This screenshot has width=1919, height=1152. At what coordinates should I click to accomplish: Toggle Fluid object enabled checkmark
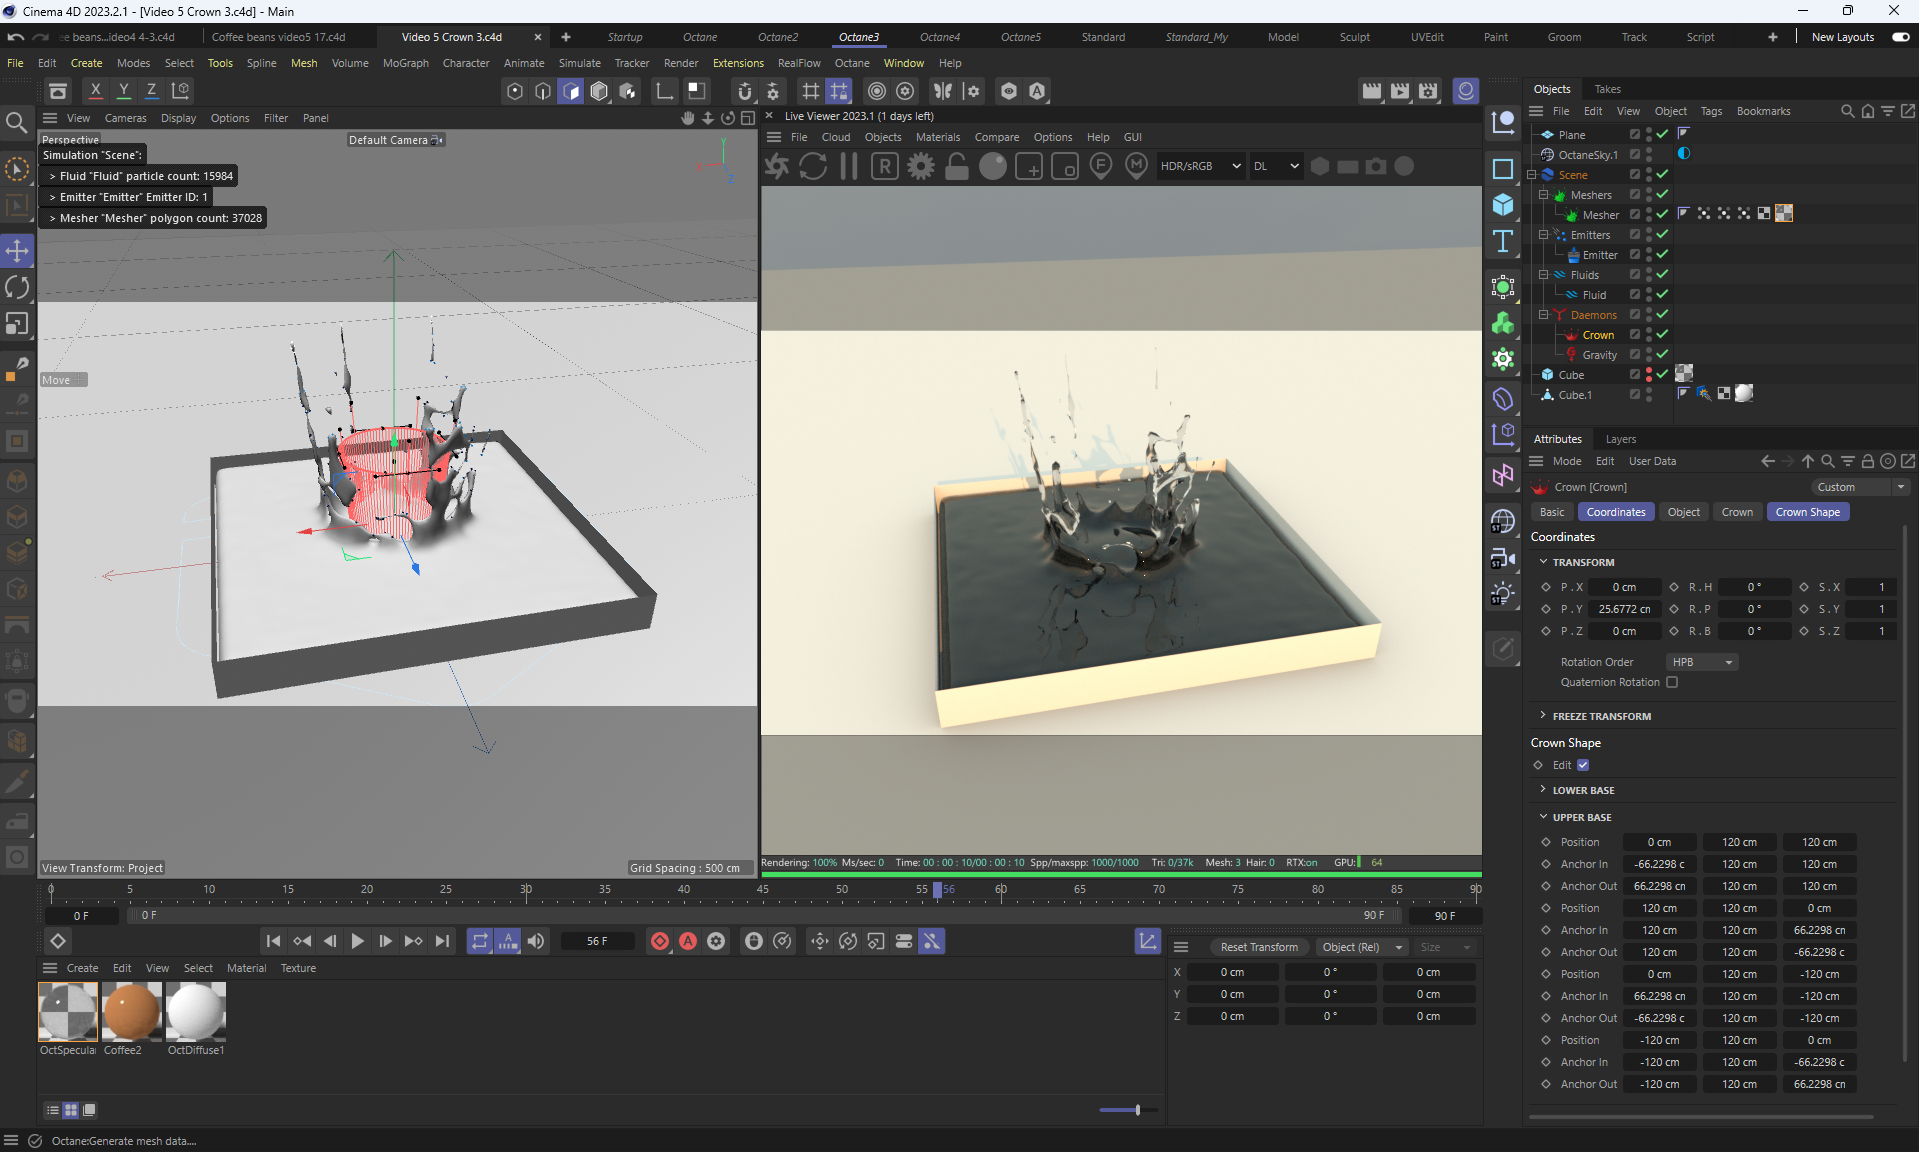(x=1662, y=295)
